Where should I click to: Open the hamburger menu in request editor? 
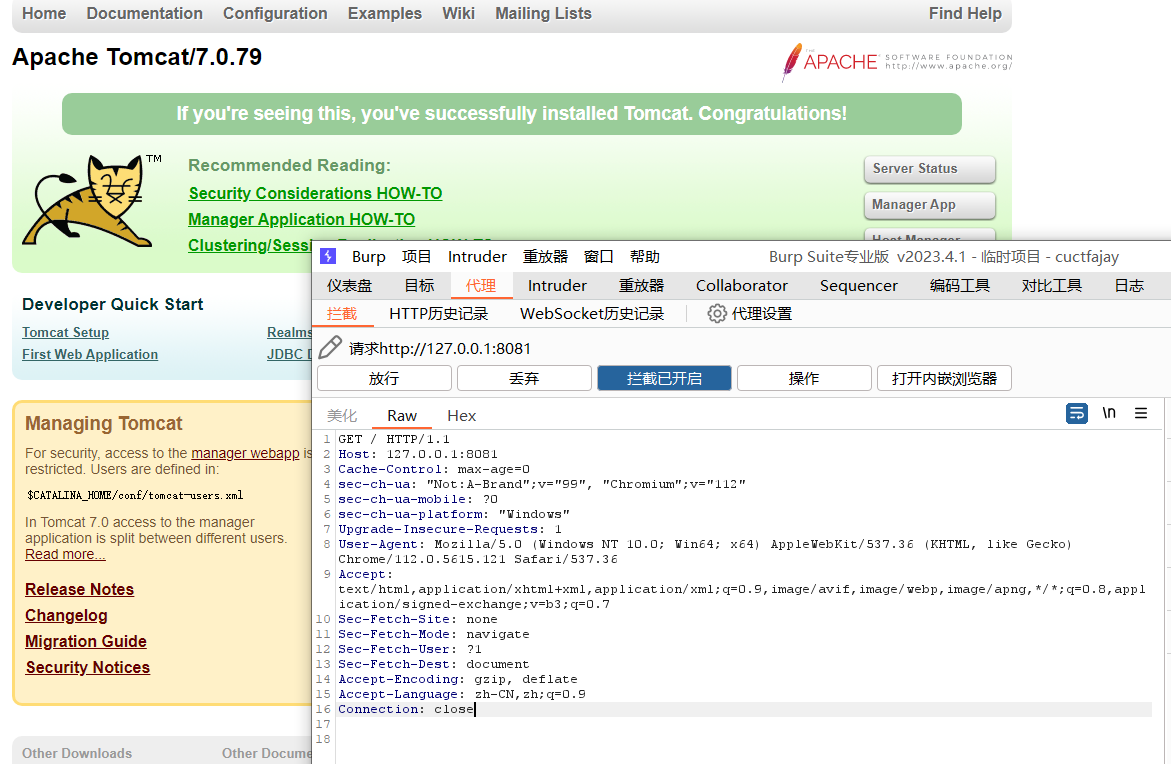[x=1141, y=413]
